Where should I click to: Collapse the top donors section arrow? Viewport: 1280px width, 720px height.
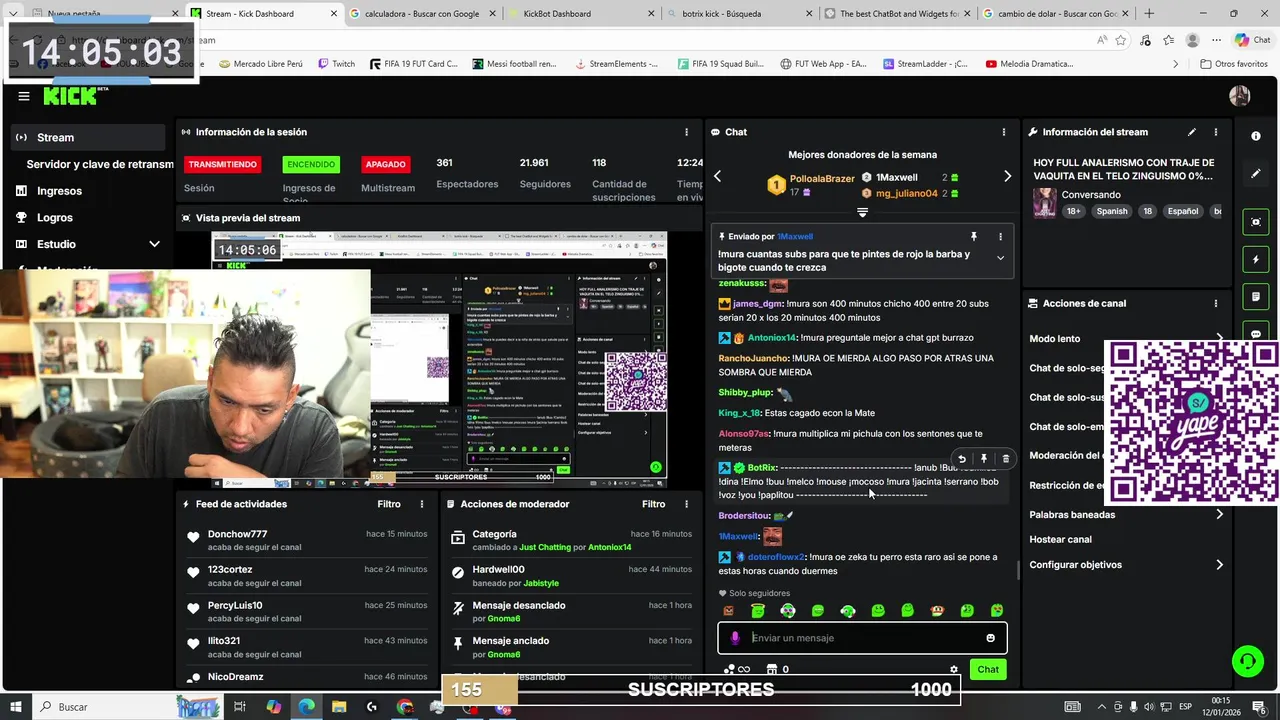[x=862, y=212]
